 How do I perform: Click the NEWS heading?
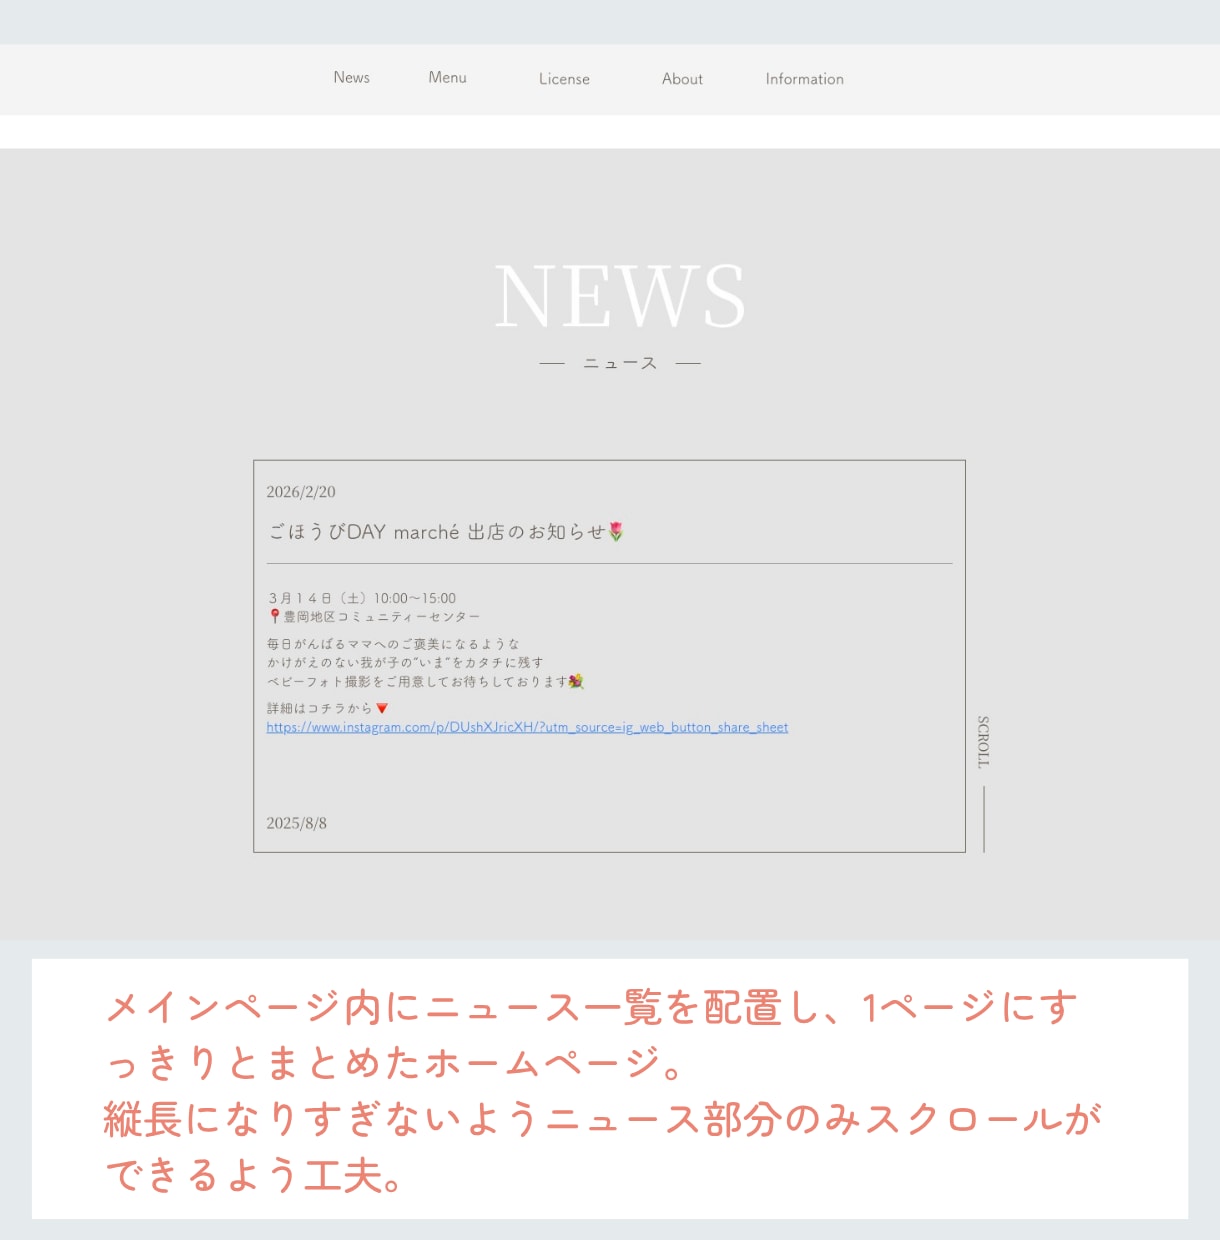point(620,296)
